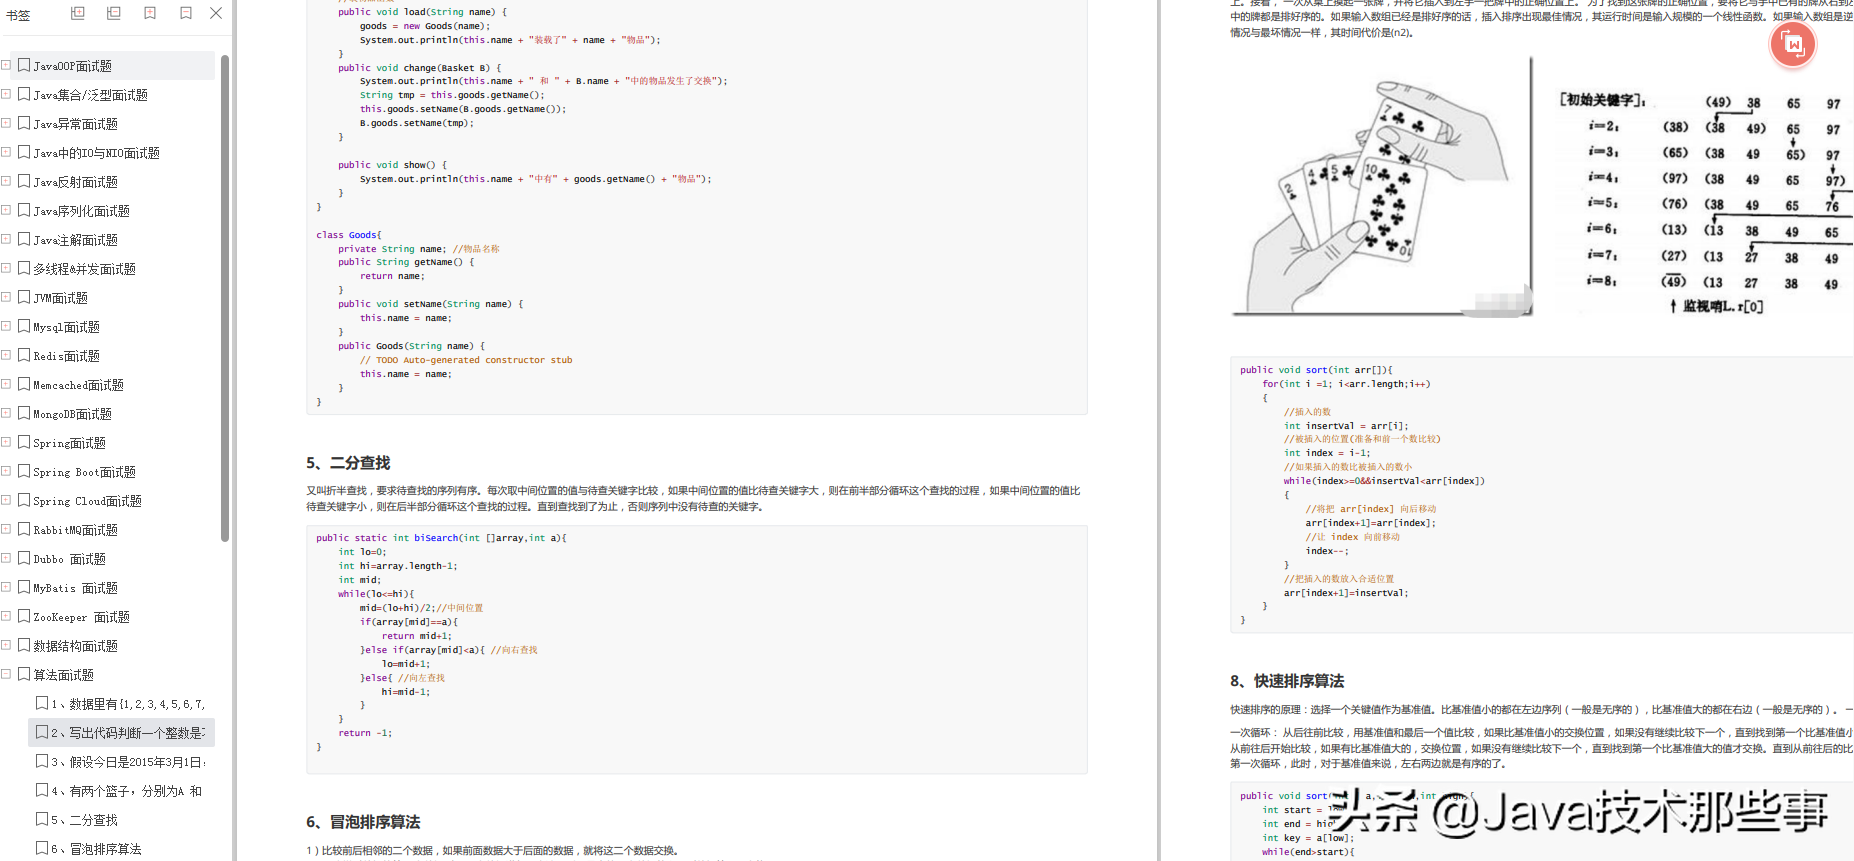Viewport: 1854px width, 861px height.
Task: Open the 算法面试题 bookmark
Action: [63, 675]
